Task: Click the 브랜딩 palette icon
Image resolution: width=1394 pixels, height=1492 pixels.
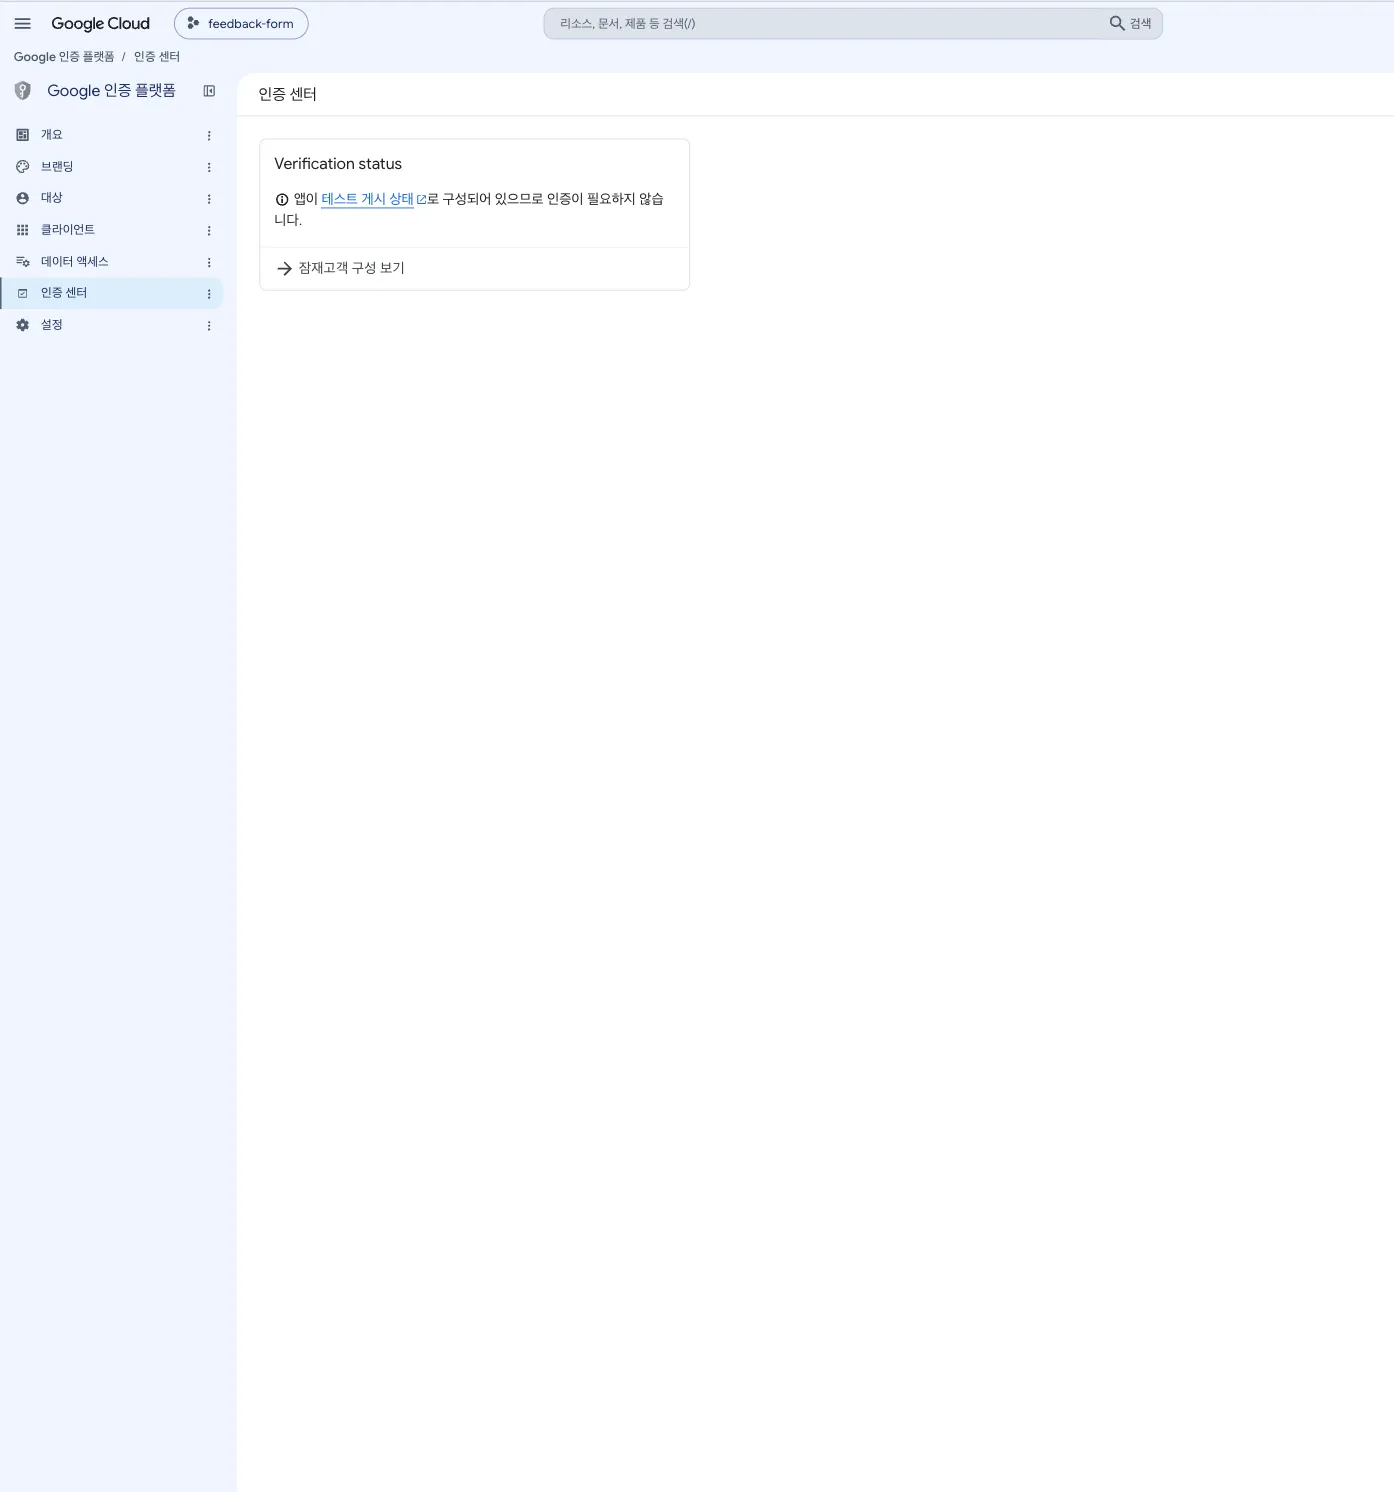Action: (x=23, y=167)
